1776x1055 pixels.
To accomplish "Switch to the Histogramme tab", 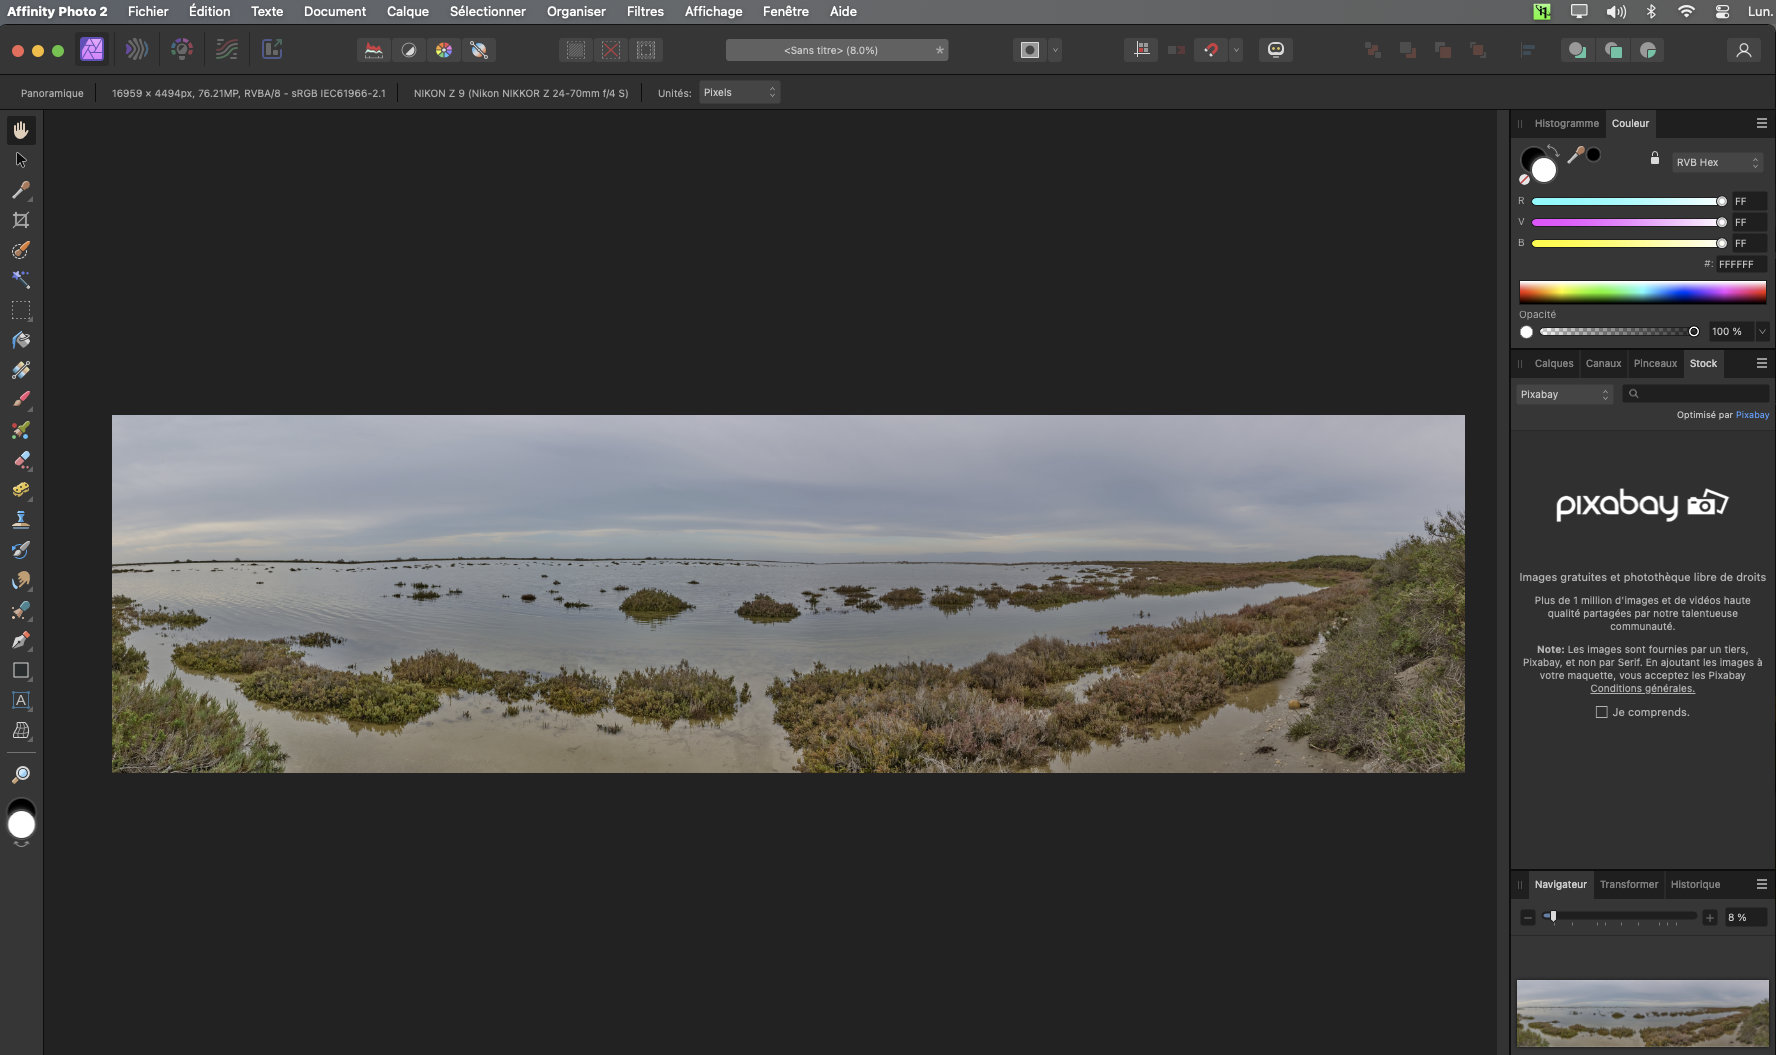I will point(1566,123).
